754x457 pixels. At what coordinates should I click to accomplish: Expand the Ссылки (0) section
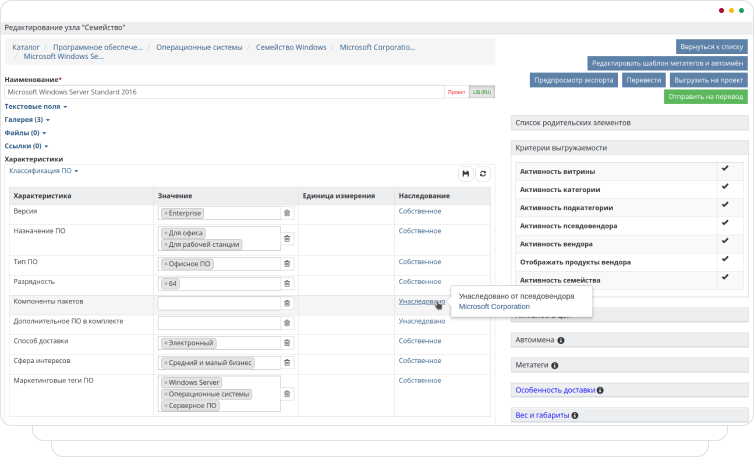[x=26, y=146]
